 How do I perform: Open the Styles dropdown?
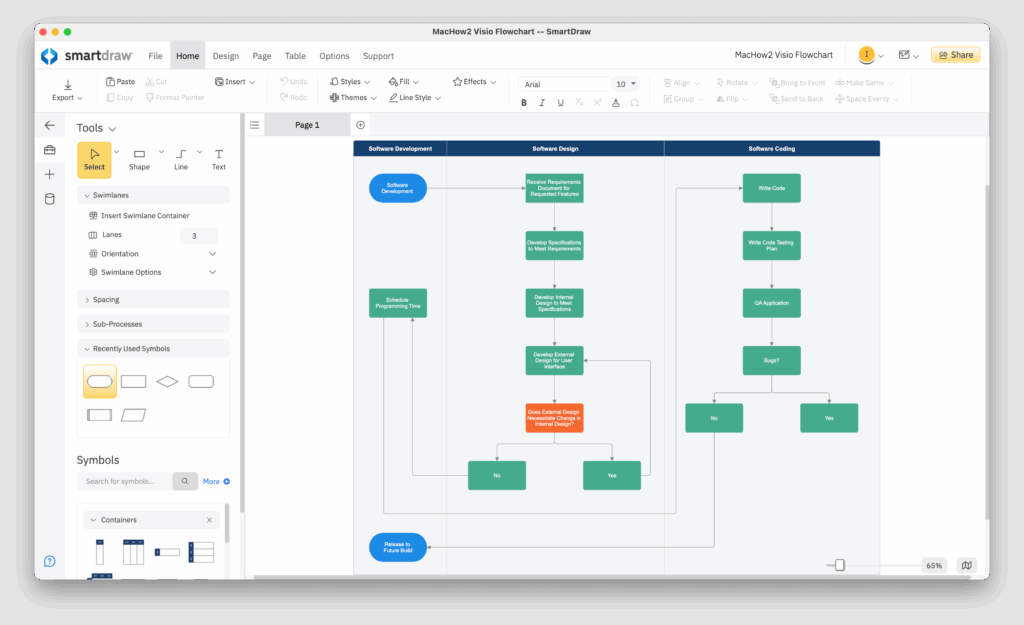(350, 82)
